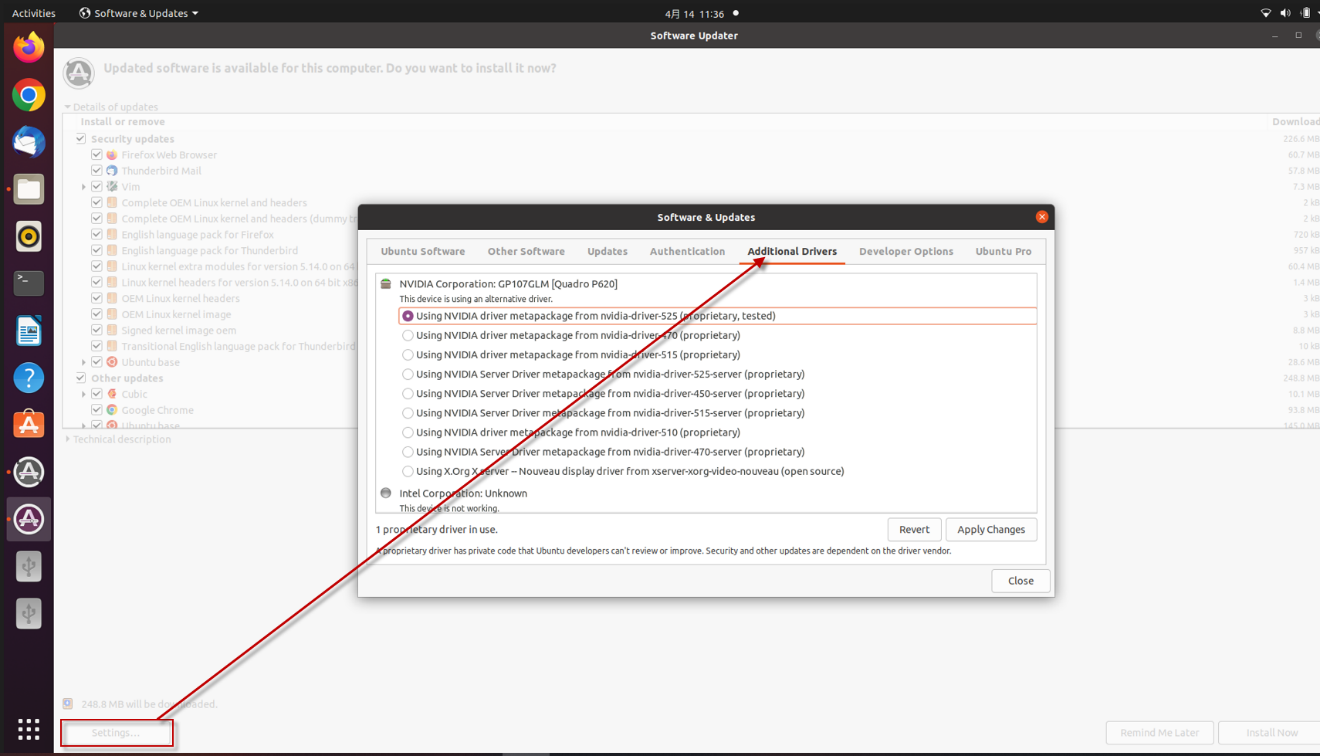
Task: Click Apply Changes button
Action: point(991,530)
